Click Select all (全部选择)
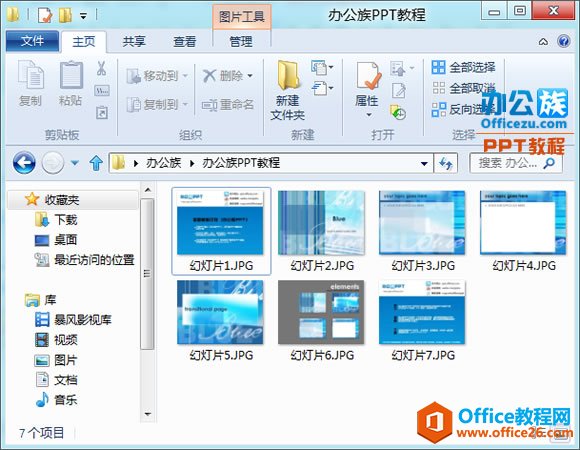Image resolution: width=580 pixels, height=450 pixels. tap(463, 67)
